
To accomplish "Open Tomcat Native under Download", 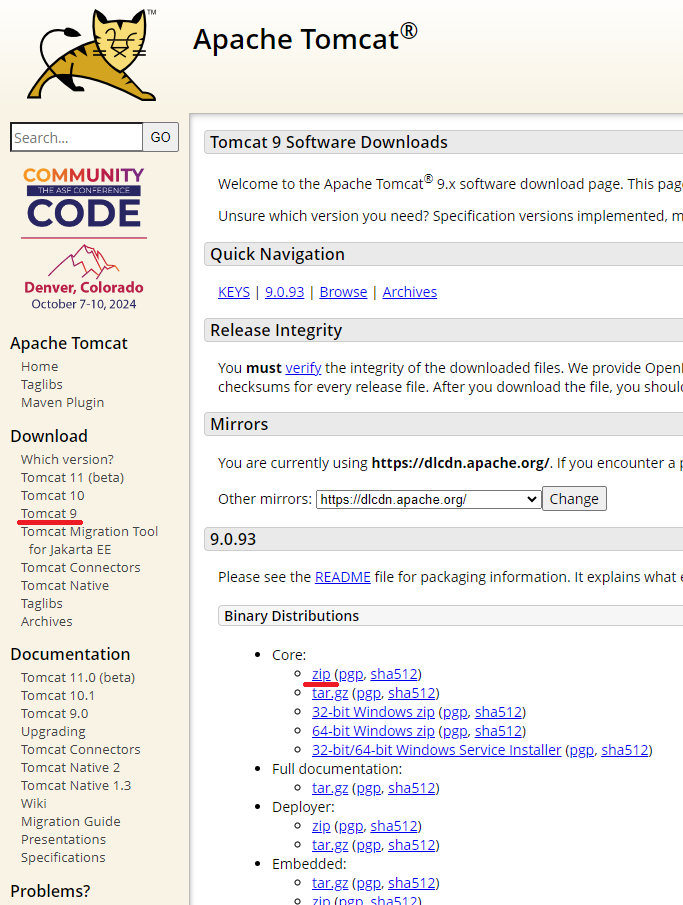I will tap(65, 586).
